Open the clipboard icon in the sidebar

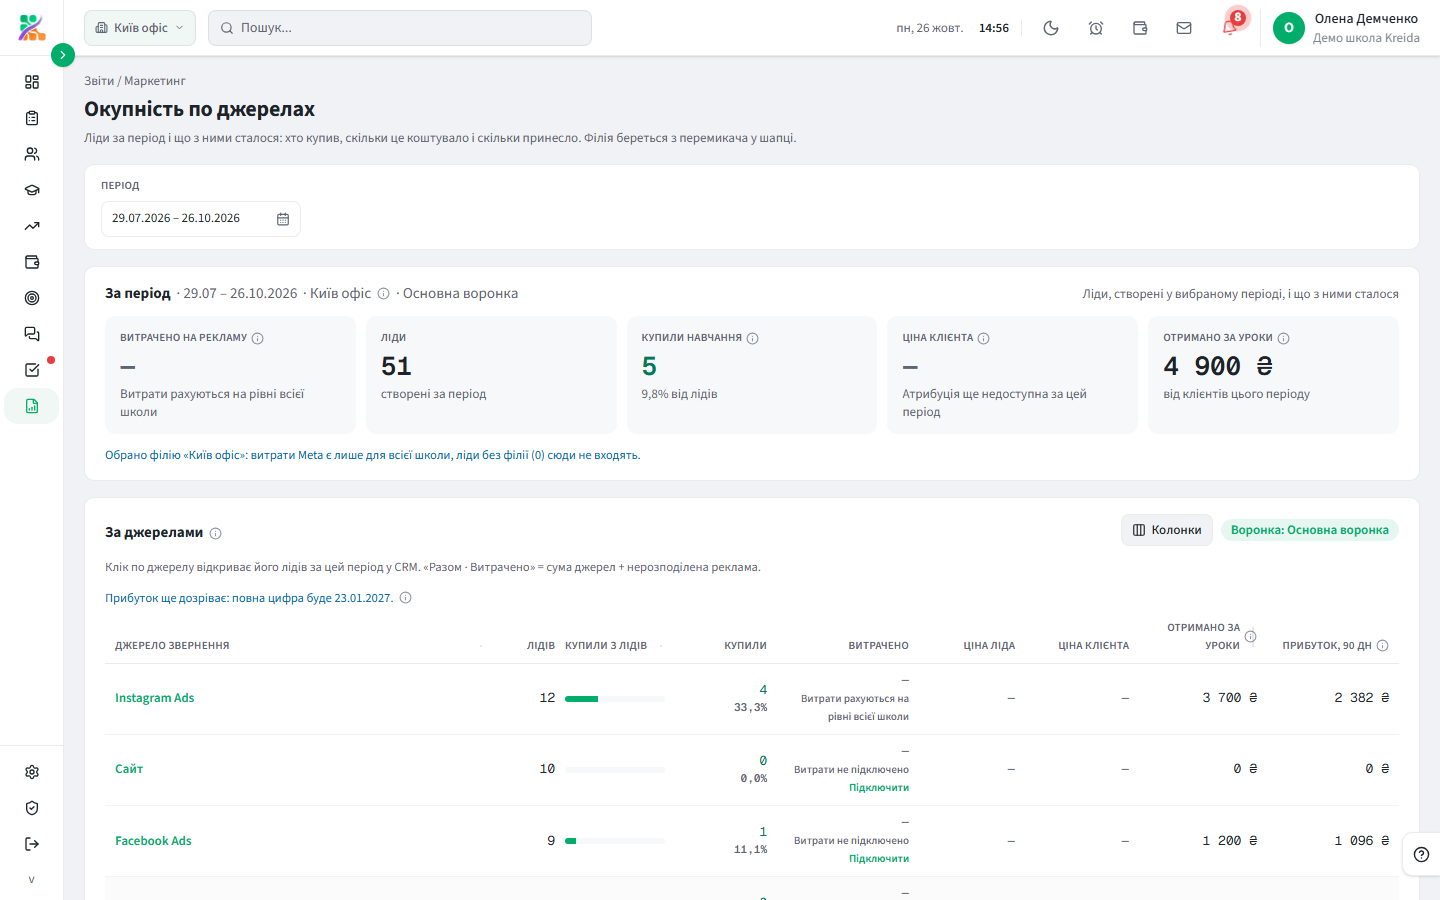(32, 118)
